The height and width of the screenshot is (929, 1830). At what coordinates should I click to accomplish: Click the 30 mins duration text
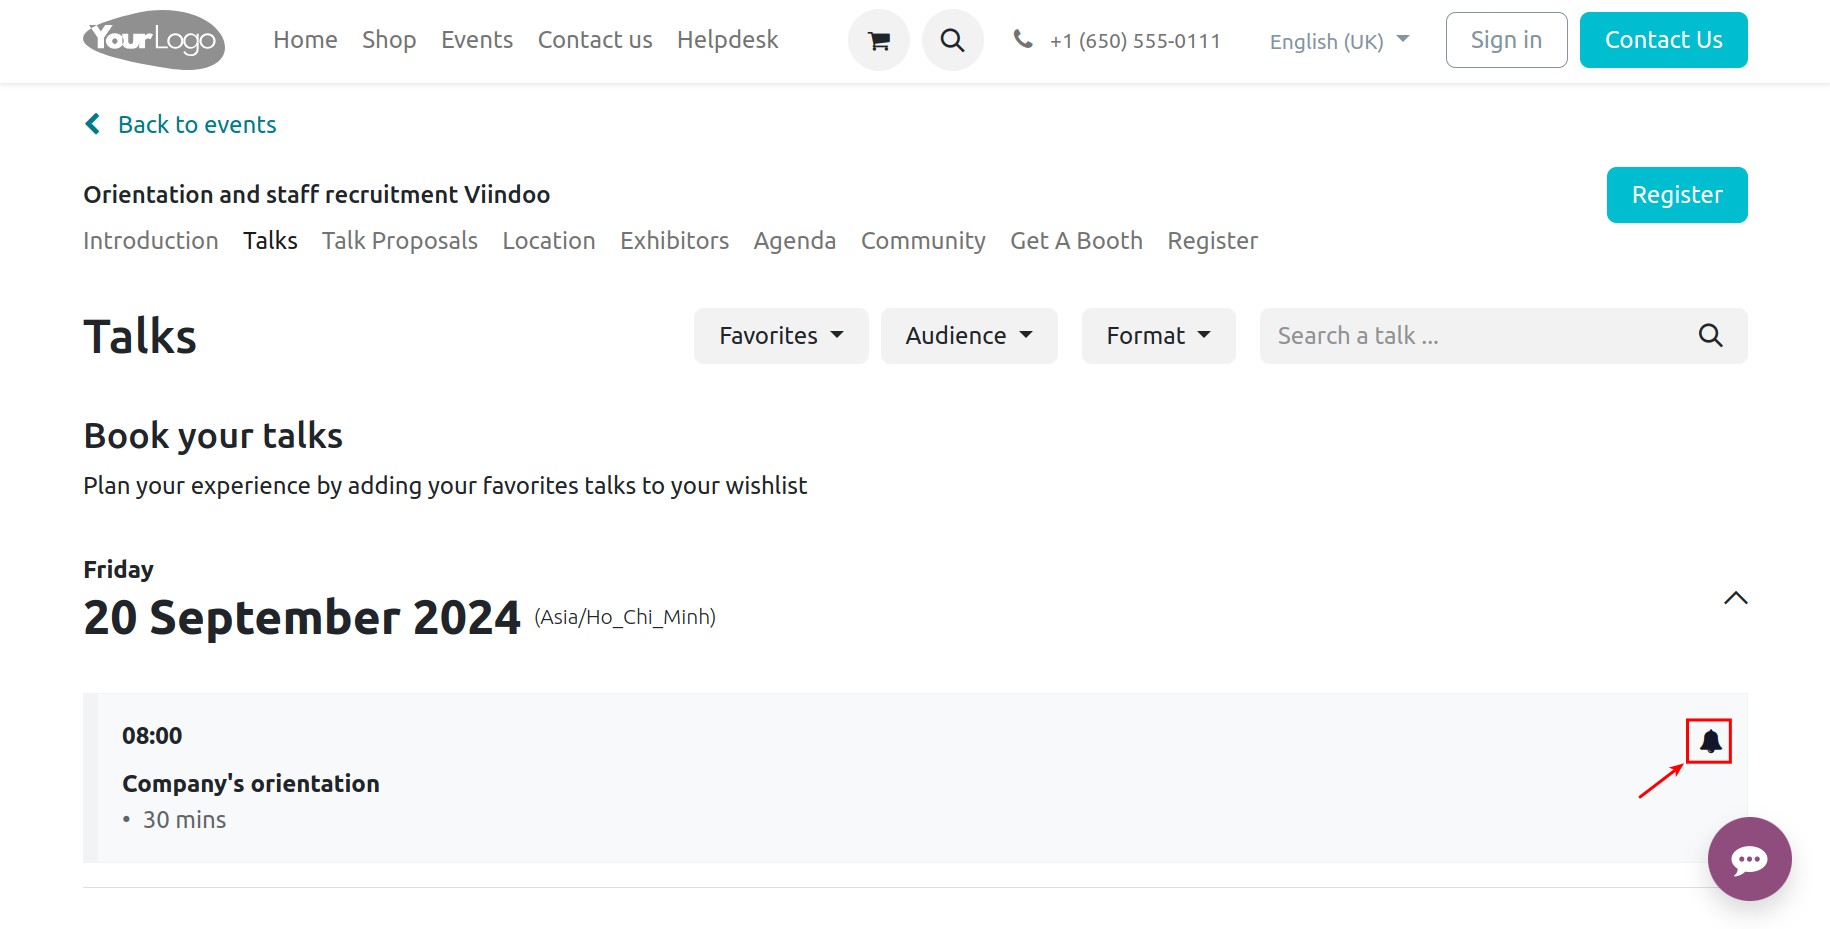pyautogui.click(x=185, y=820)
